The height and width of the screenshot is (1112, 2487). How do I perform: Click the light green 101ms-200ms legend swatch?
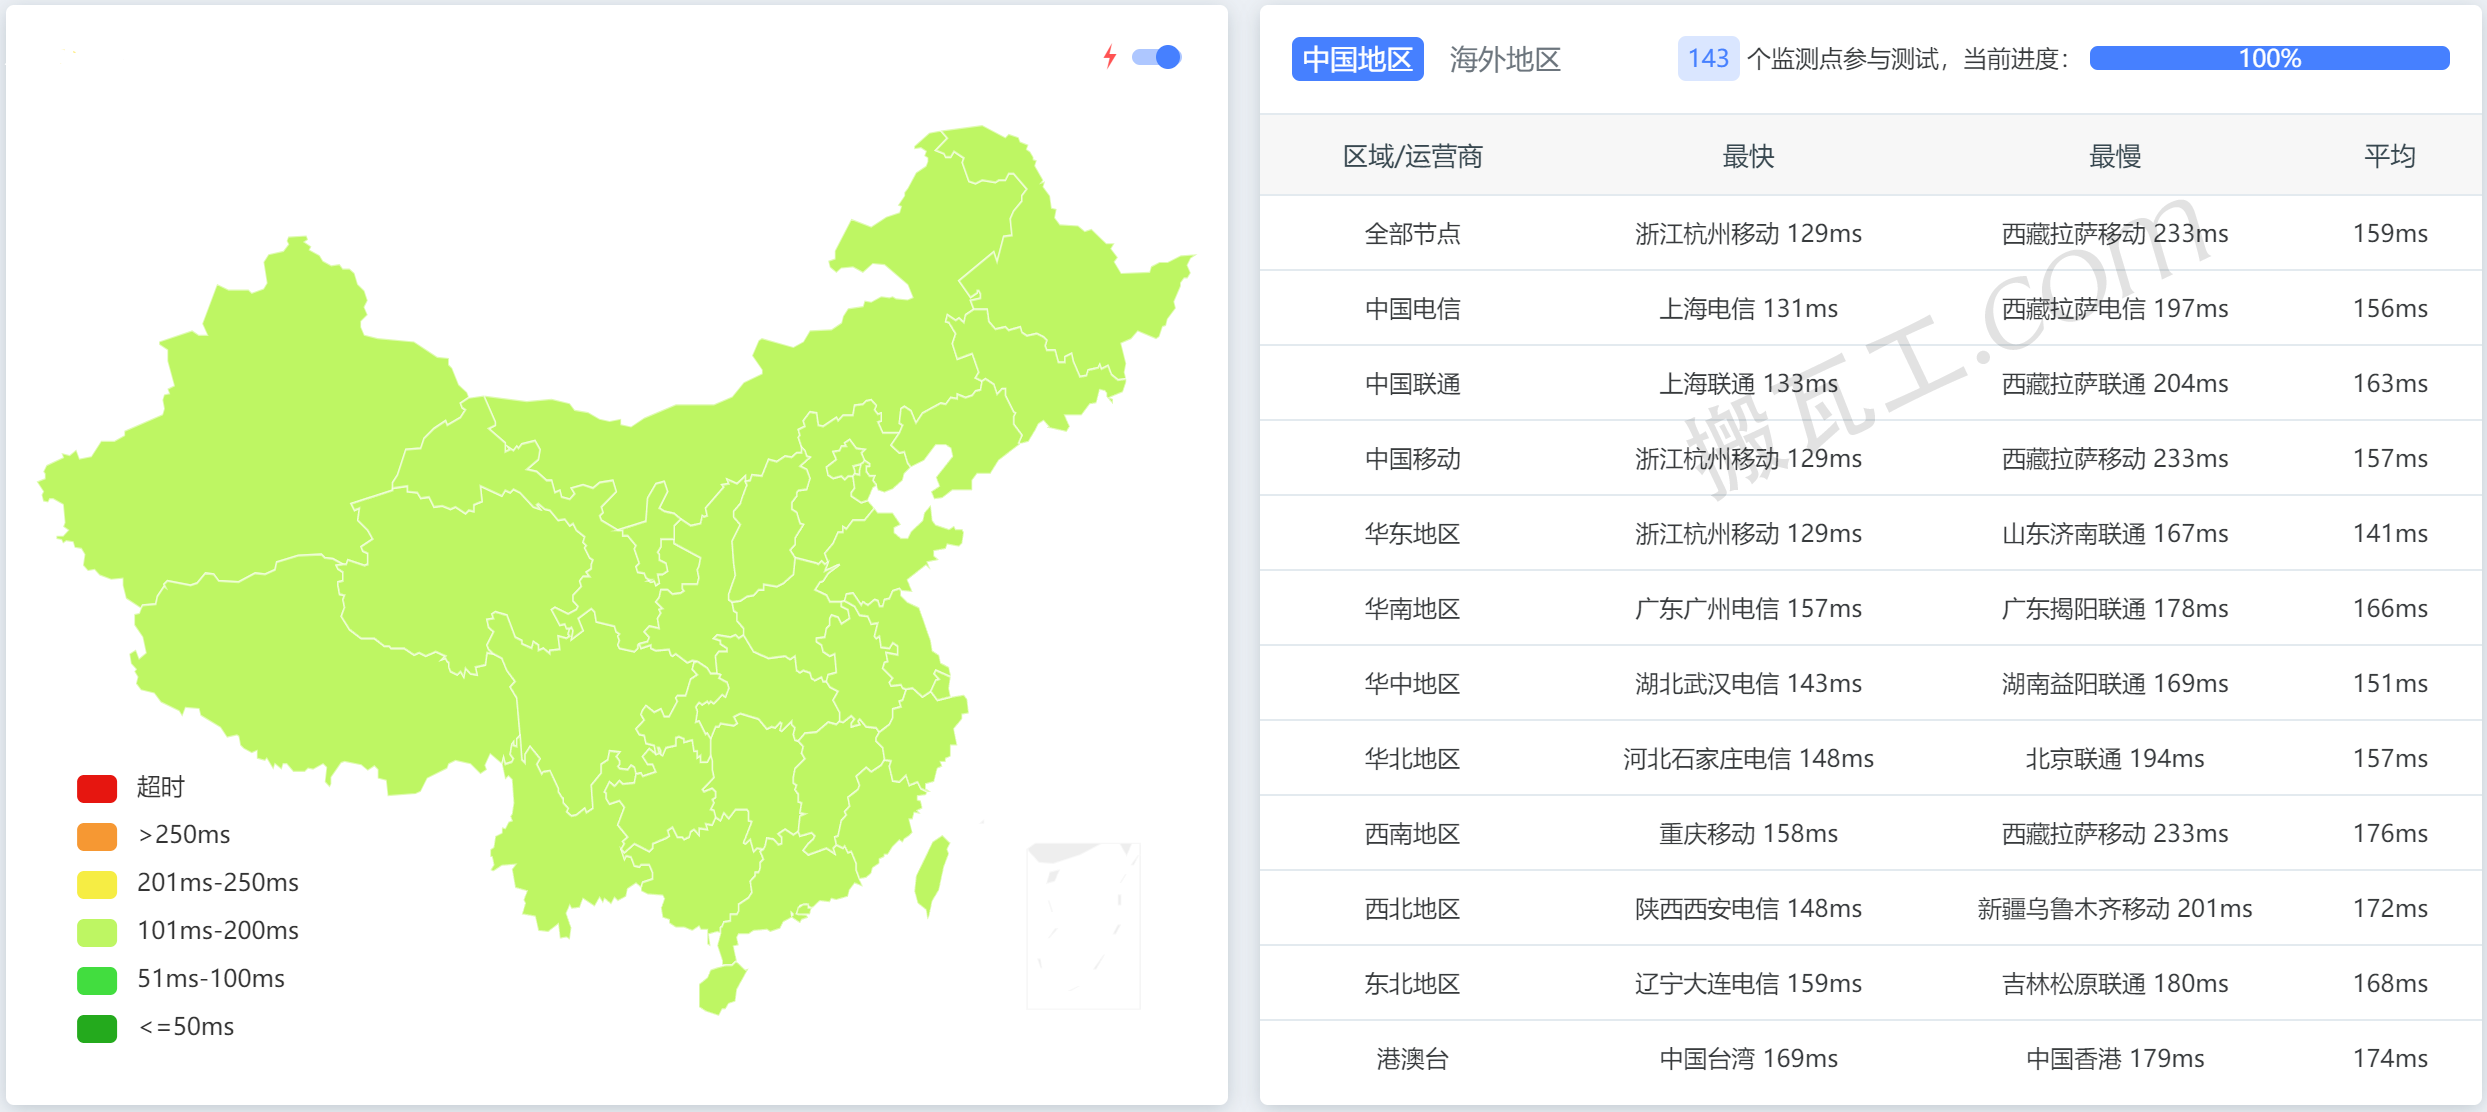click(x=97, y=932)
